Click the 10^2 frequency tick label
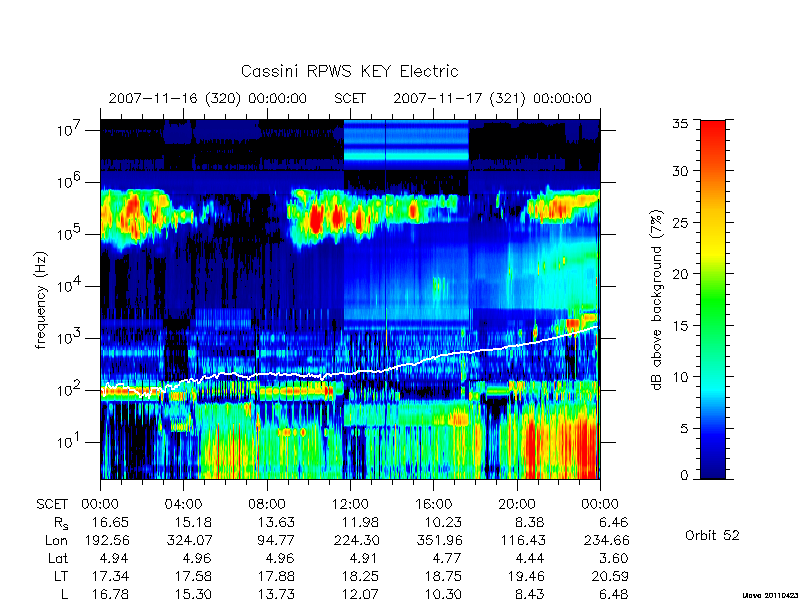 70,390
